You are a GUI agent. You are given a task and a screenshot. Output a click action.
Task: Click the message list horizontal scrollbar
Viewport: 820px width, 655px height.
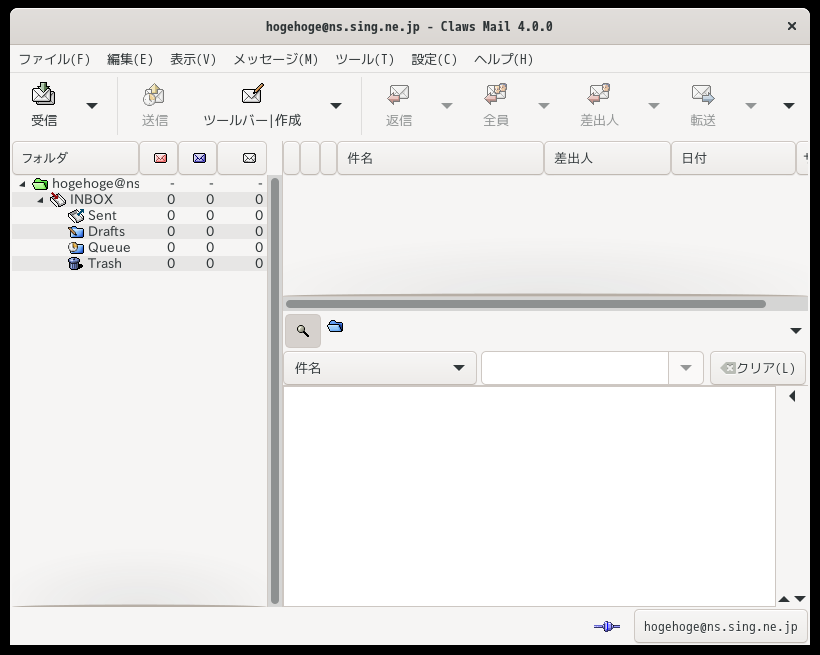click(526, 304)
